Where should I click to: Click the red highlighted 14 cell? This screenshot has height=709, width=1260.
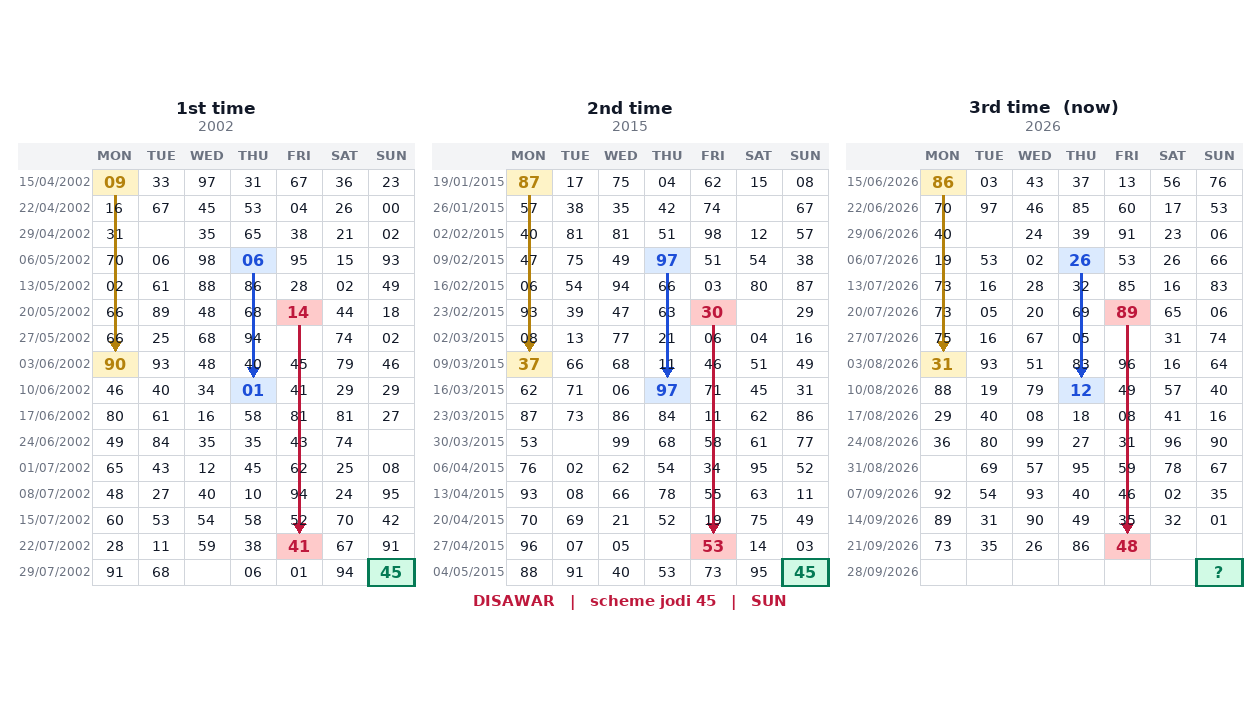click(299, 312)
